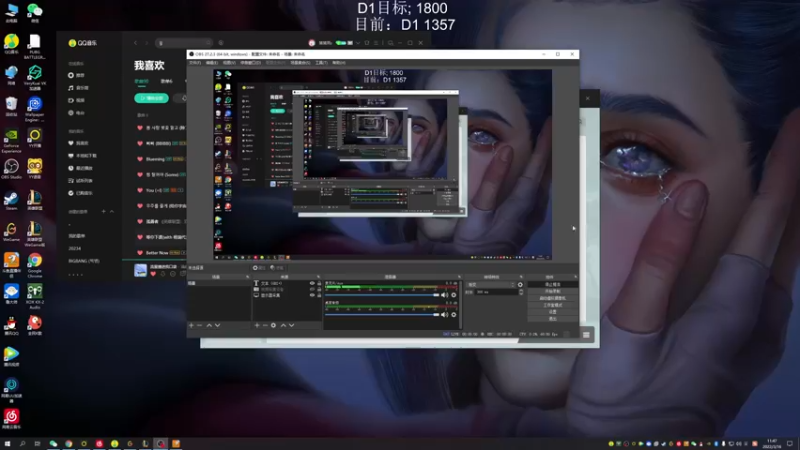Screen dimensions: 800x450
Task: Expand the QQ Music account dropdown arrow
Action: click(358, 43)
